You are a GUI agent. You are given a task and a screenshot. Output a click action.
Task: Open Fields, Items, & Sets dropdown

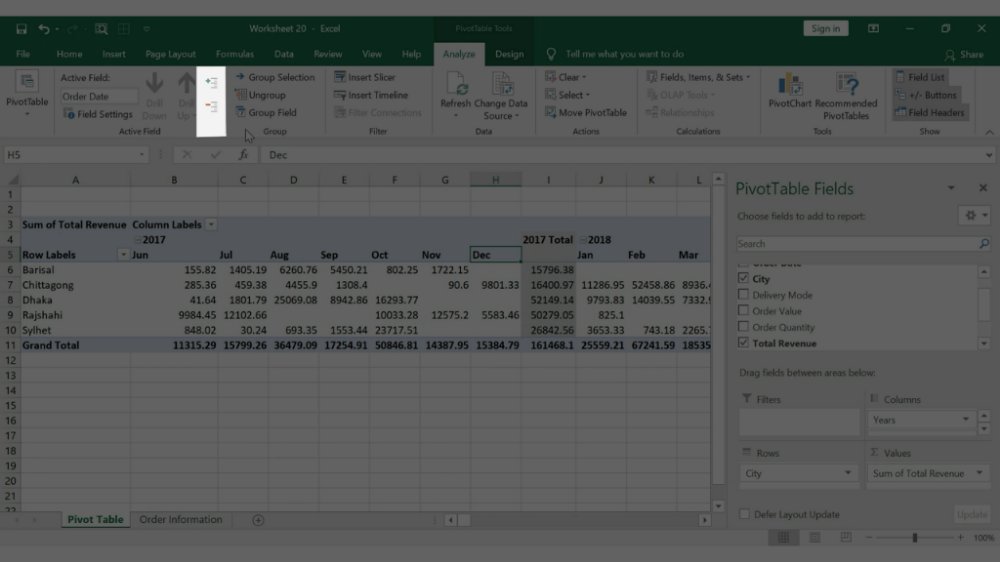(x=698, y=77)
